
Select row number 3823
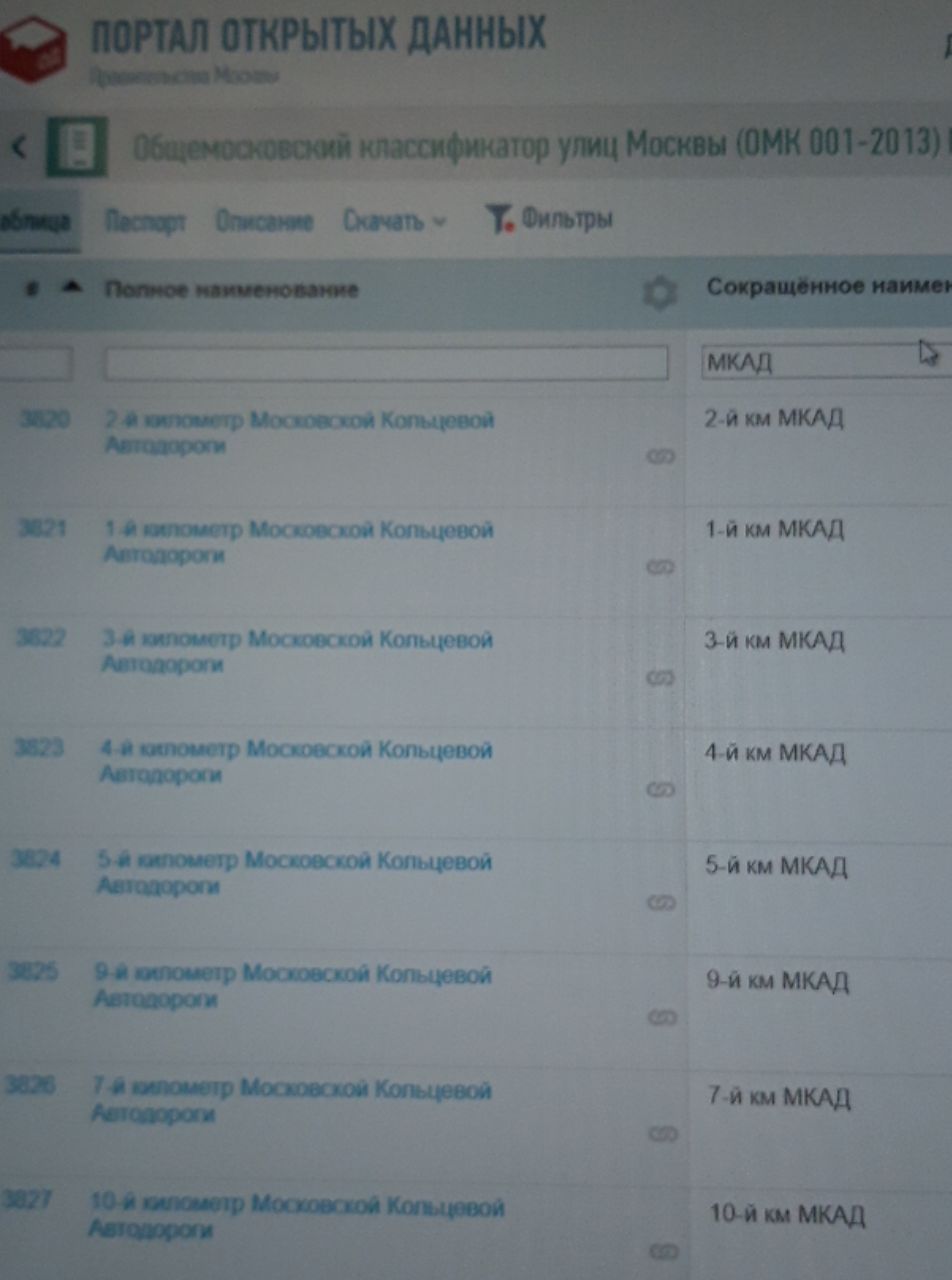pyautogui.click(x=37, y=749)
